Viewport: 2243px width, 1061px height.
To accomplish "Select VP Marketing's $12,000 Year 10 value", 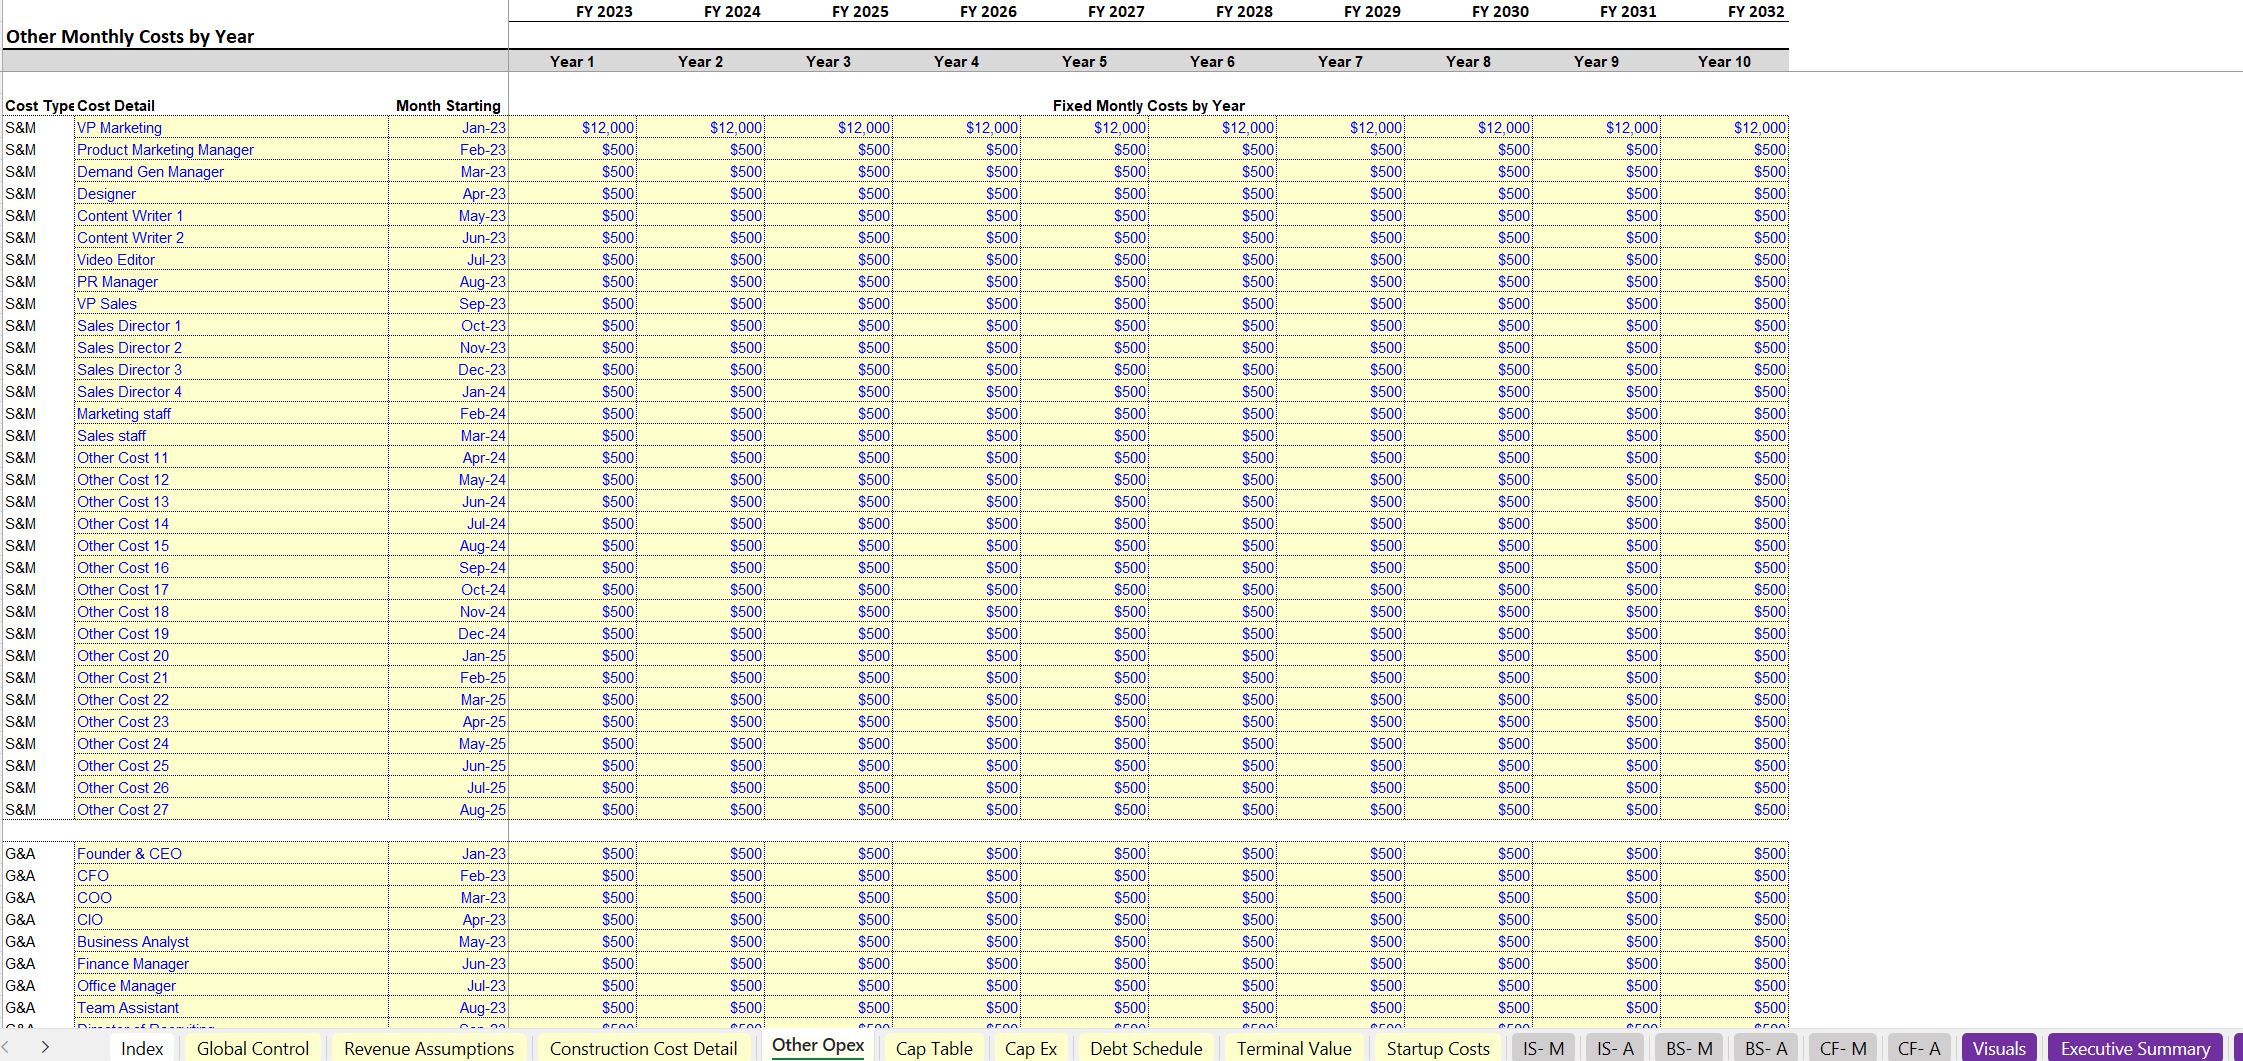I will tap(1725, 128).
